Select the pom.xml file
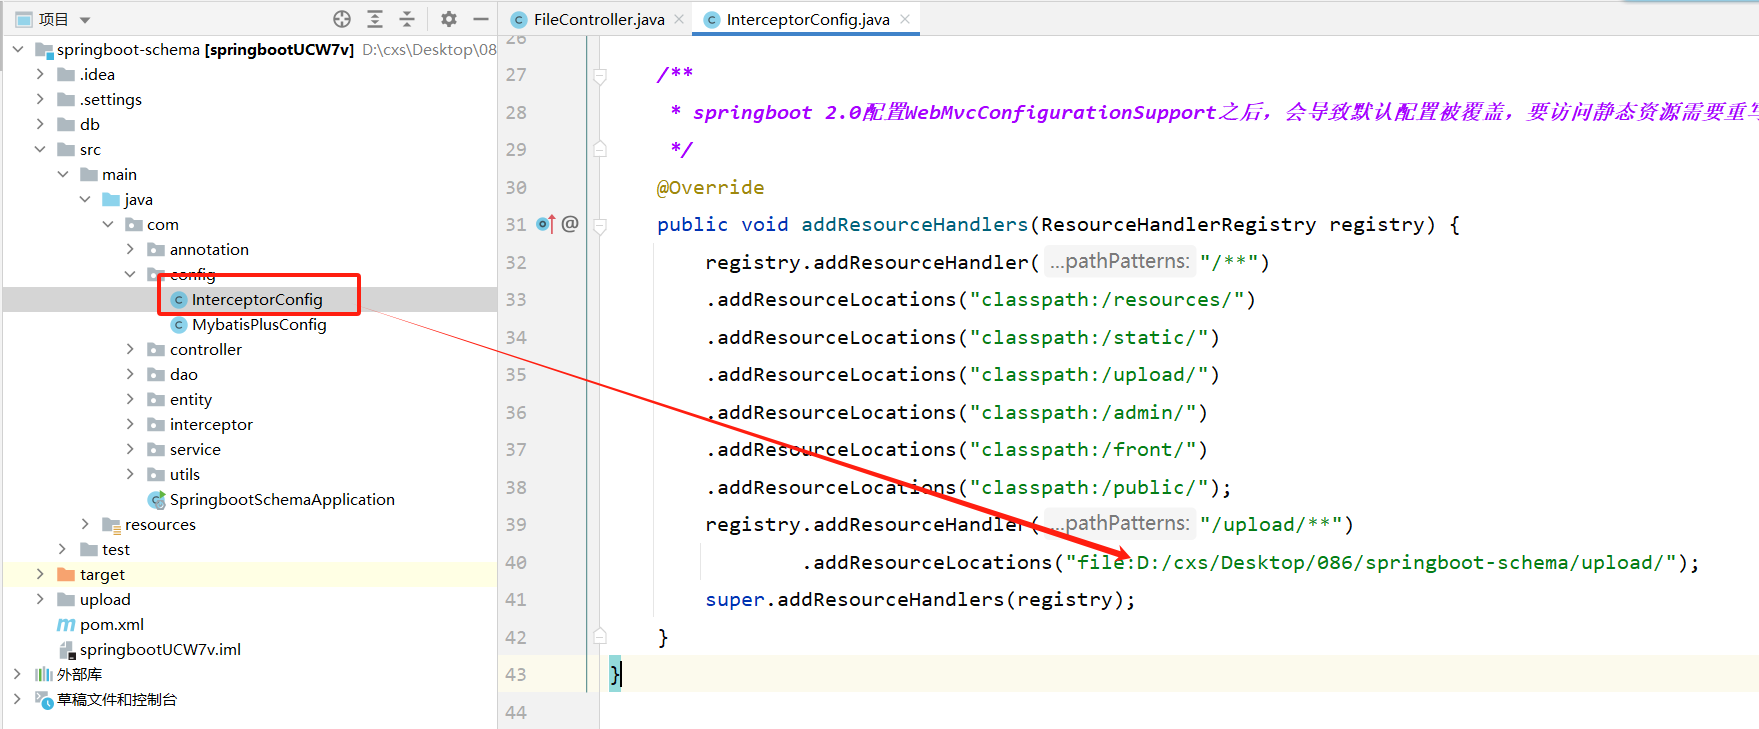The image size is (1759, 729). pyautogui.click(x=112, y=624)
